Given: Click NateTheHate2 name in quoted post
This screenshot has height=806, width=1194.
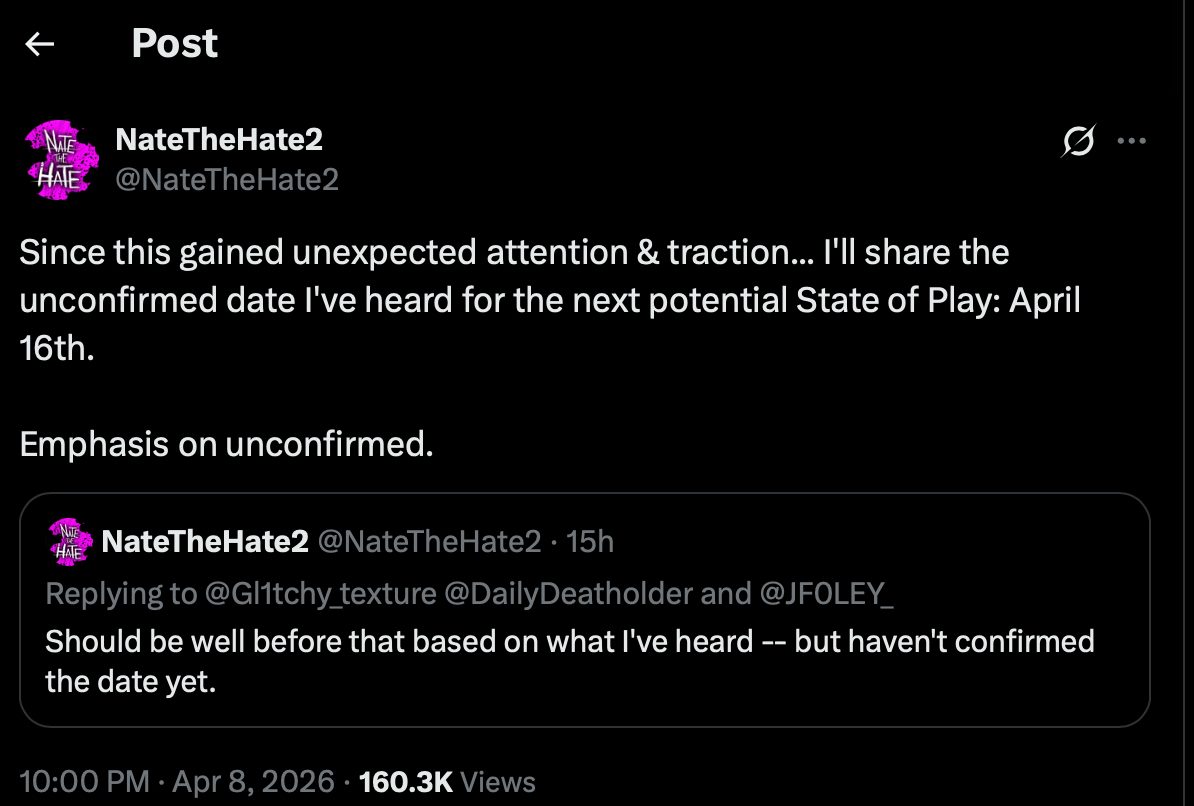Looking at the screenshot, I should coord(205,542).
